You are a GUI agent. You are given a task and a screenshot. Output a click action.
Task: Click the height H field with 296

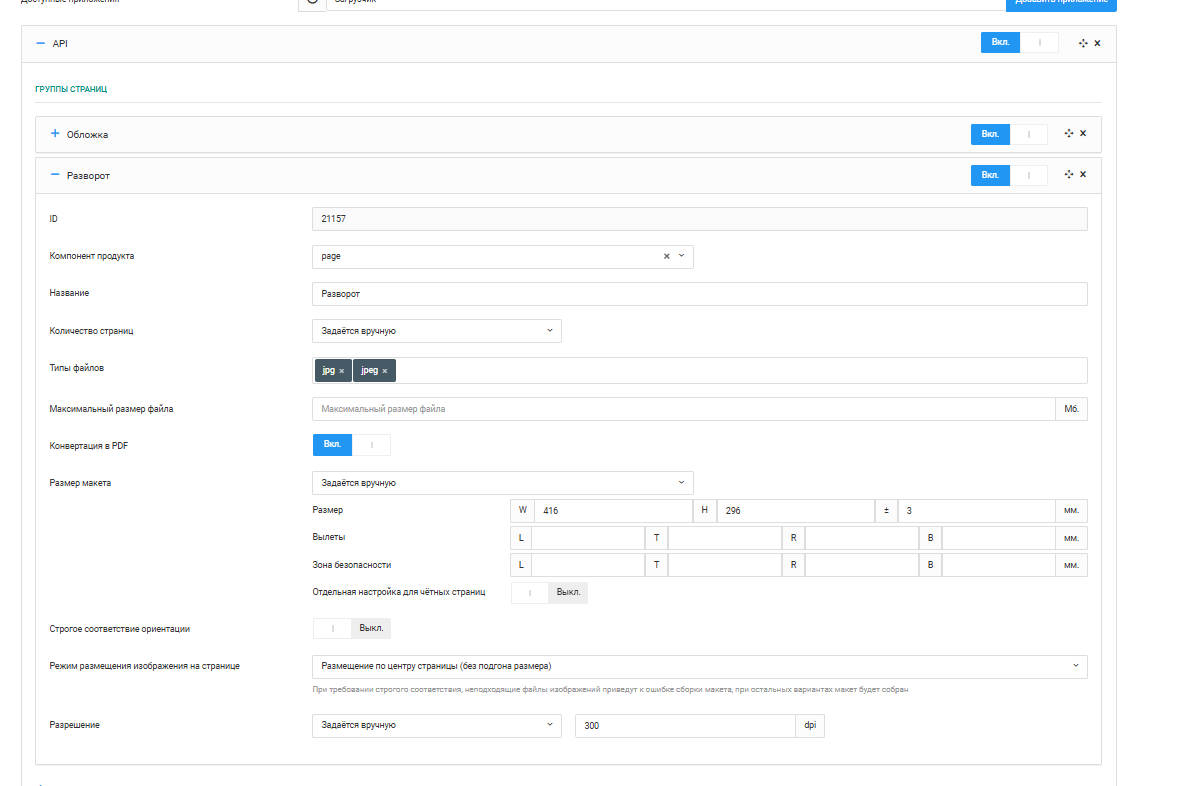click(795, 511)
